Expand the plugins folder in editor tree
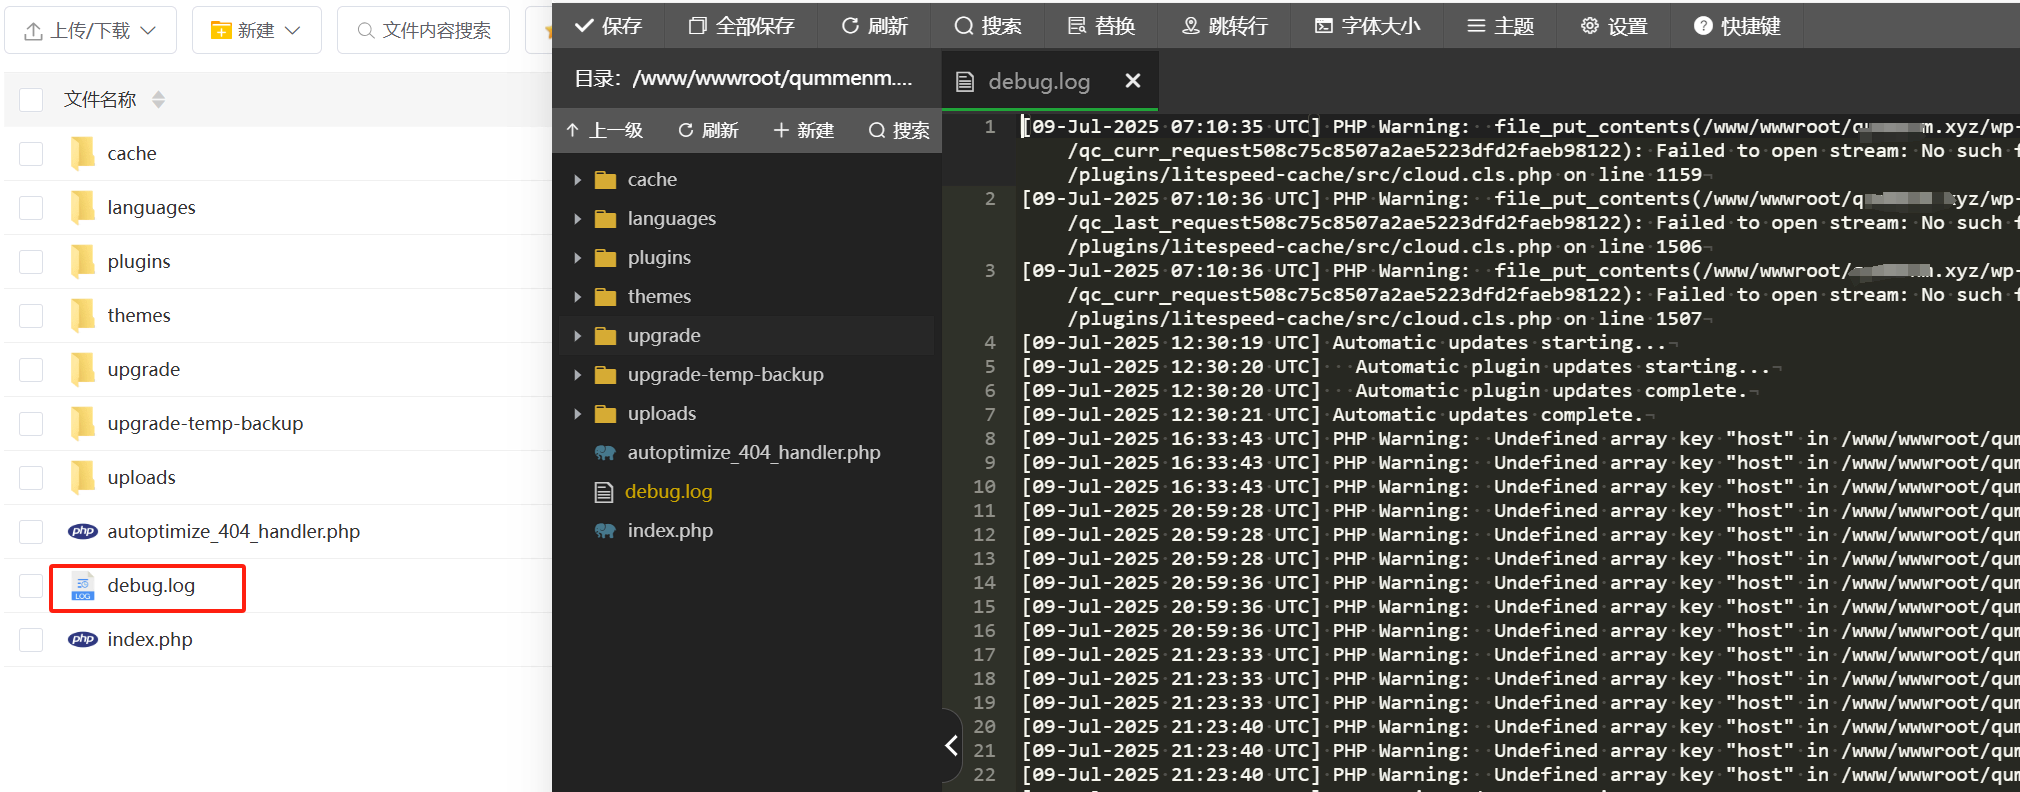2020x792 pixels. (578, 258)
